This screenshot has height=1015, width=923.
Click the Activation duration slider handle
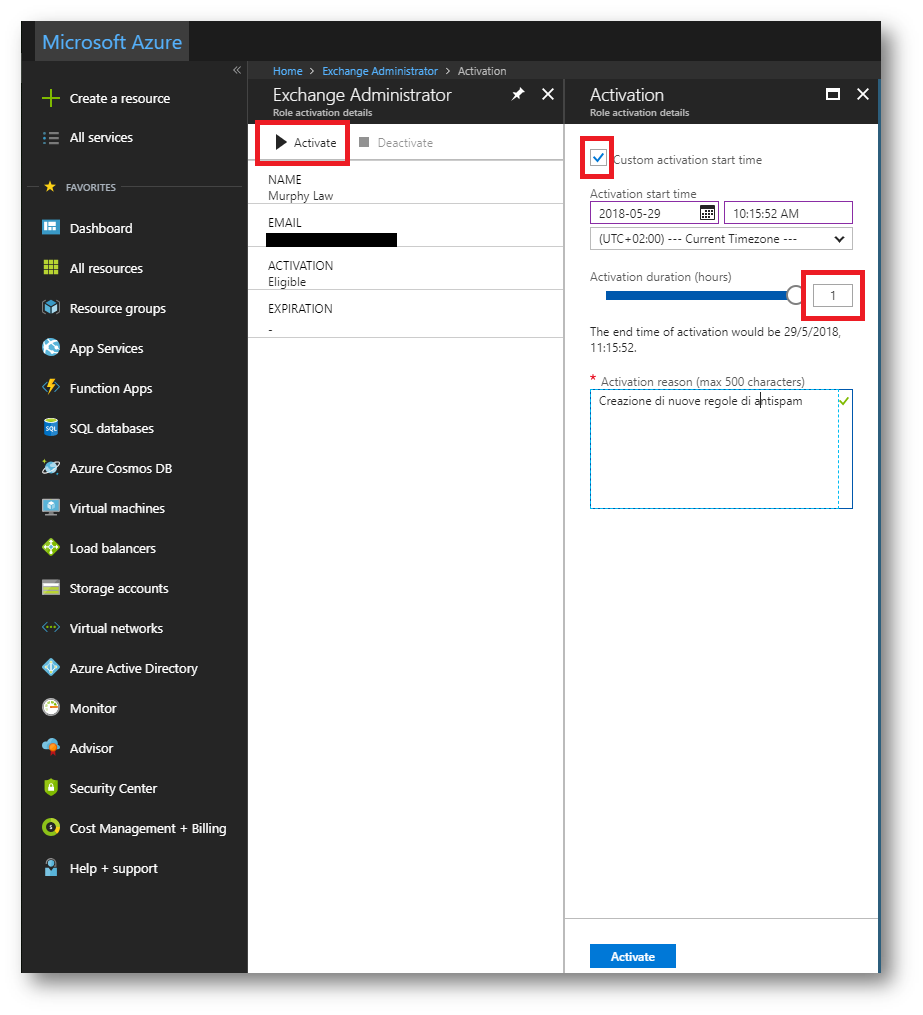click(795, 296)
